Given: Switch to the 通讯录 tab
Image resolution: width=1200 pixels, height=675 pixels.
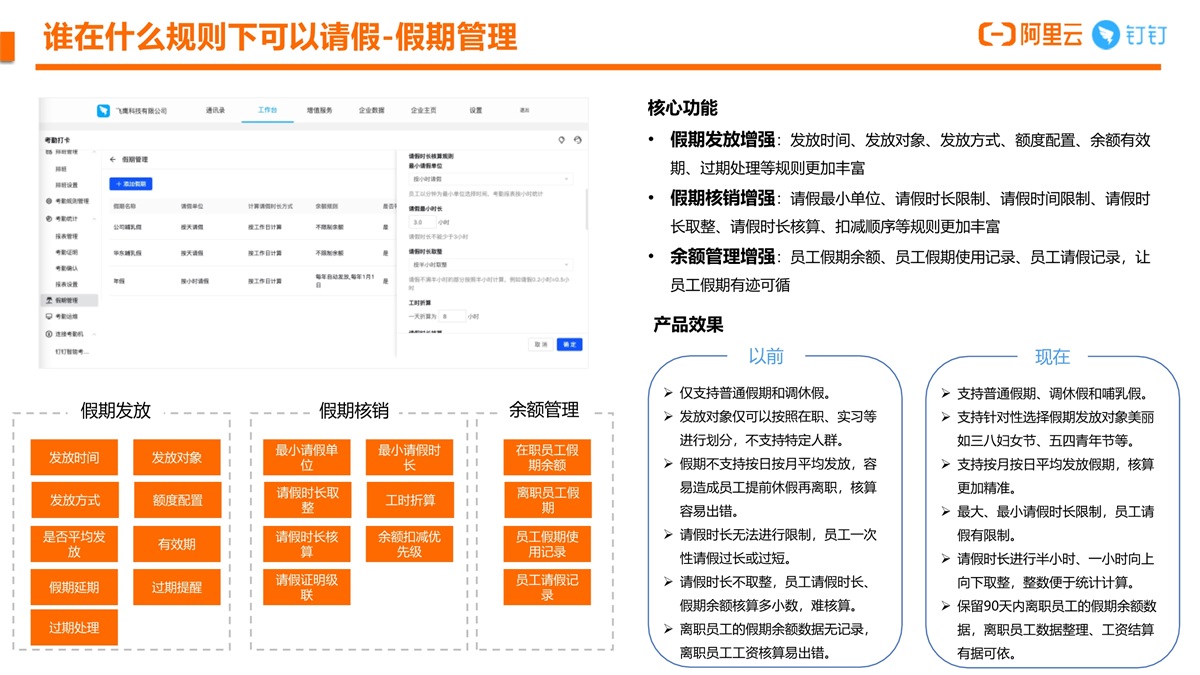Looking at the screenshot, I should coord(215,110).
